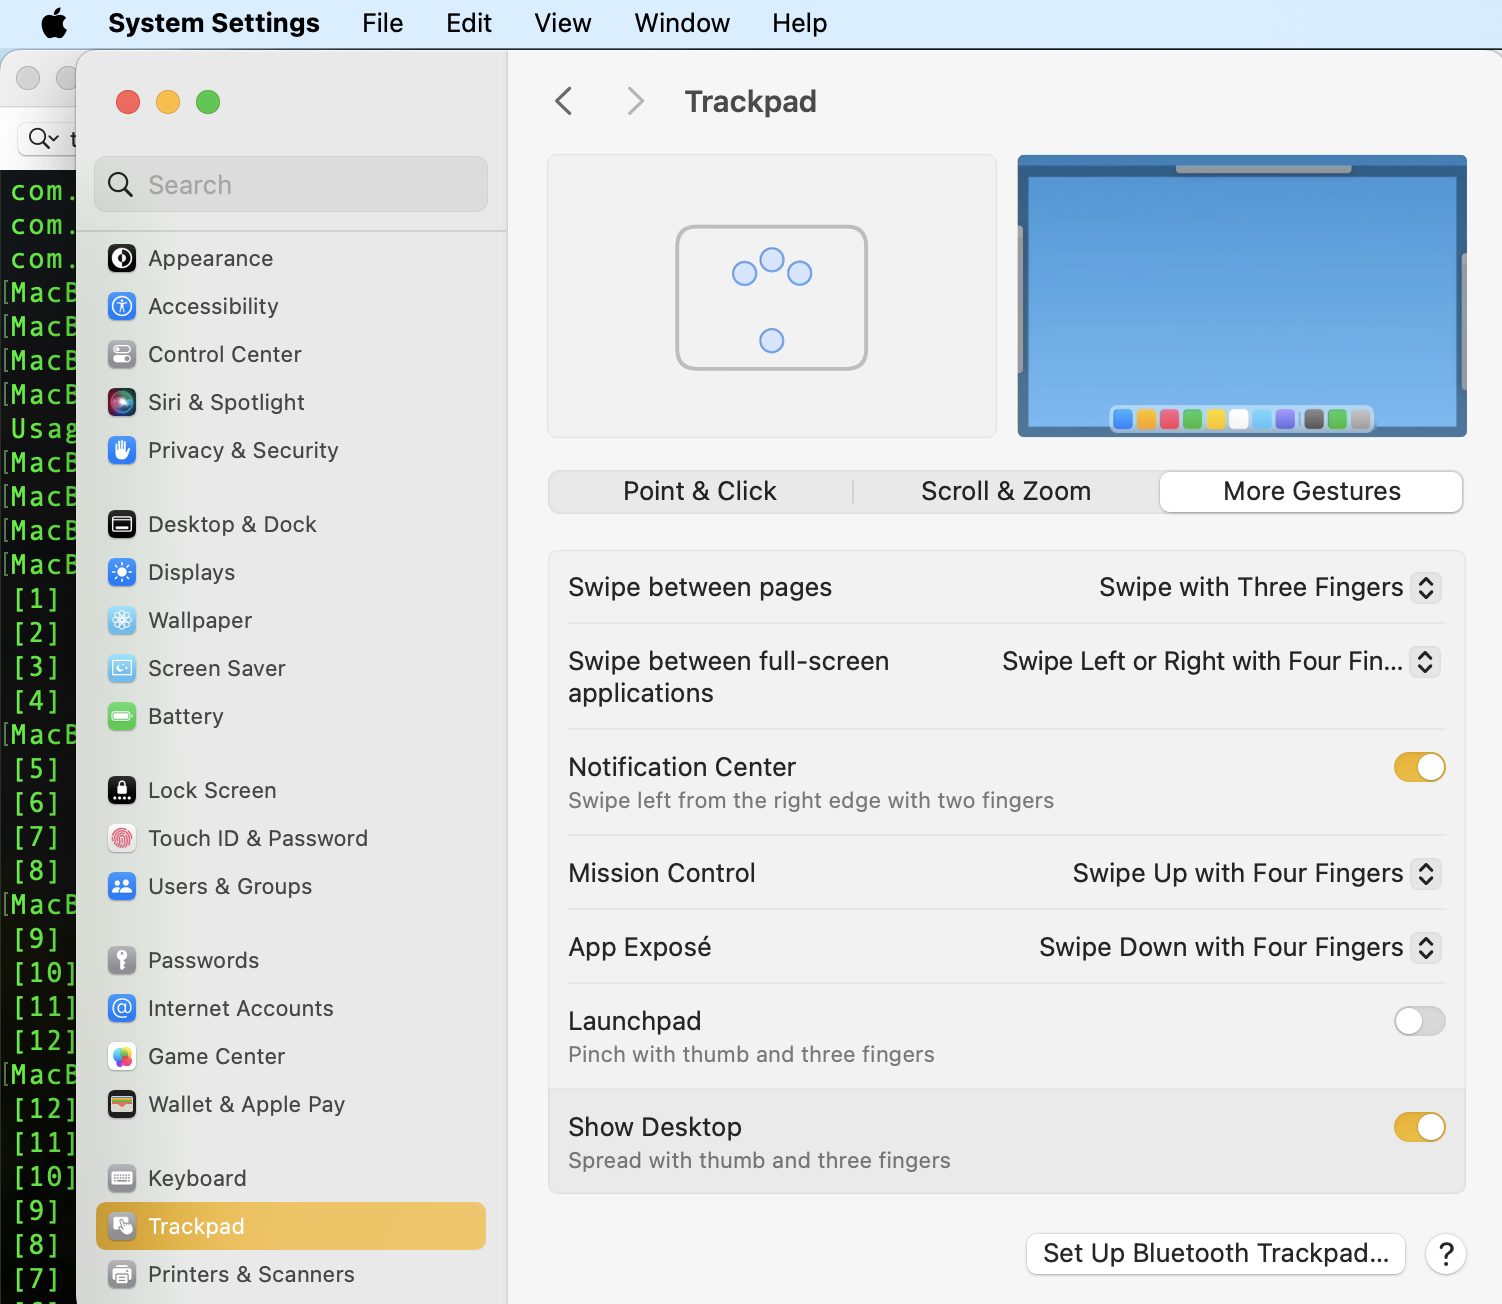Switch to Scroll & Zoom tab
Screen dimensions: 1502x1304
[1006, 491]
